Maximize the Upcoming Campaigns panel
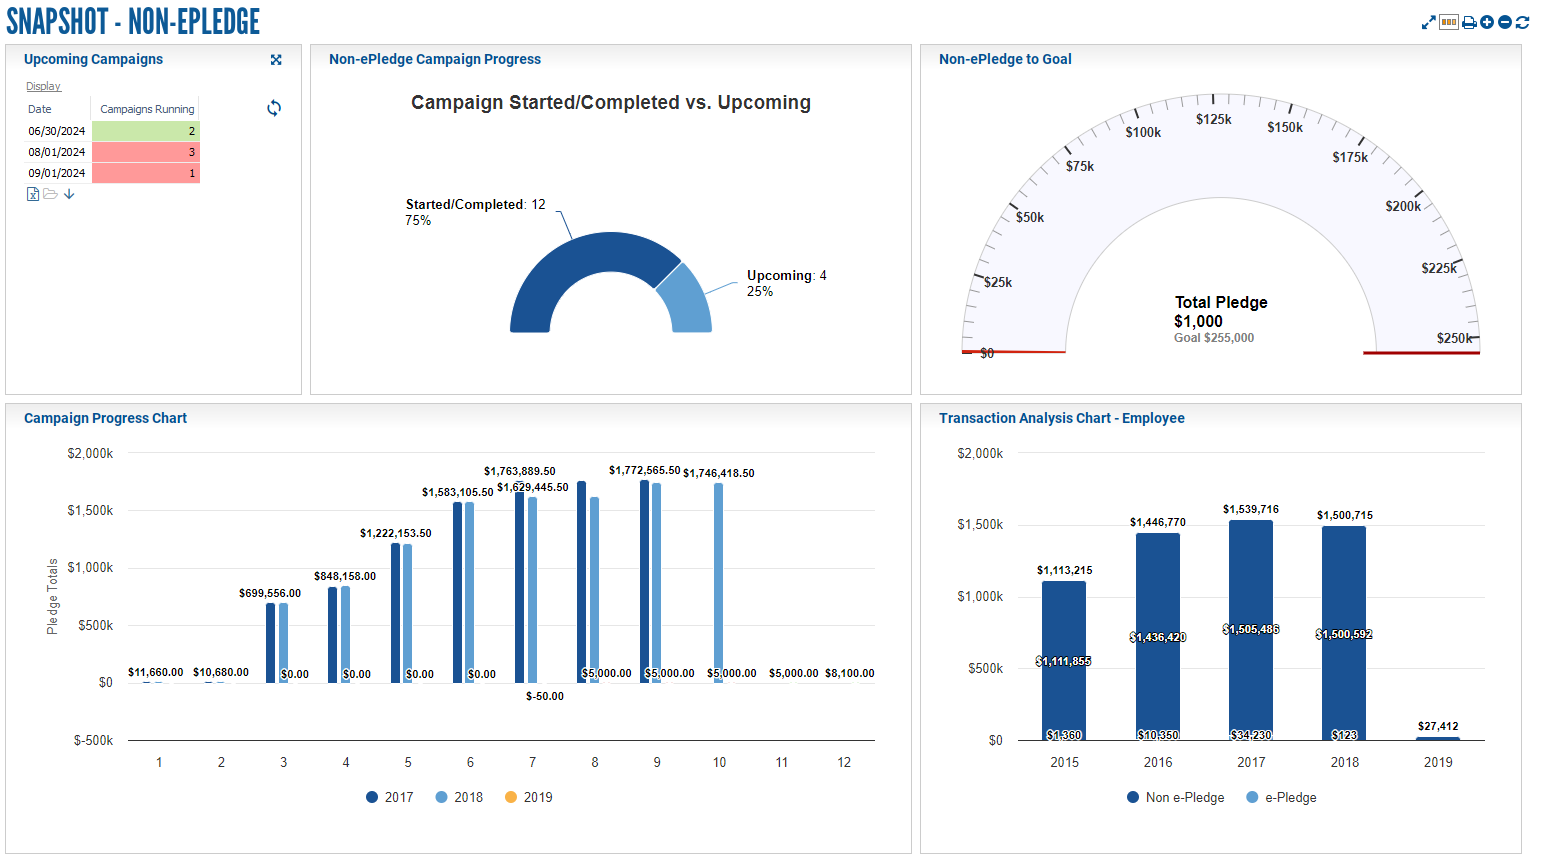Image resolution: width=1542 pixels, height=862 pixels. tap(276, 60)
